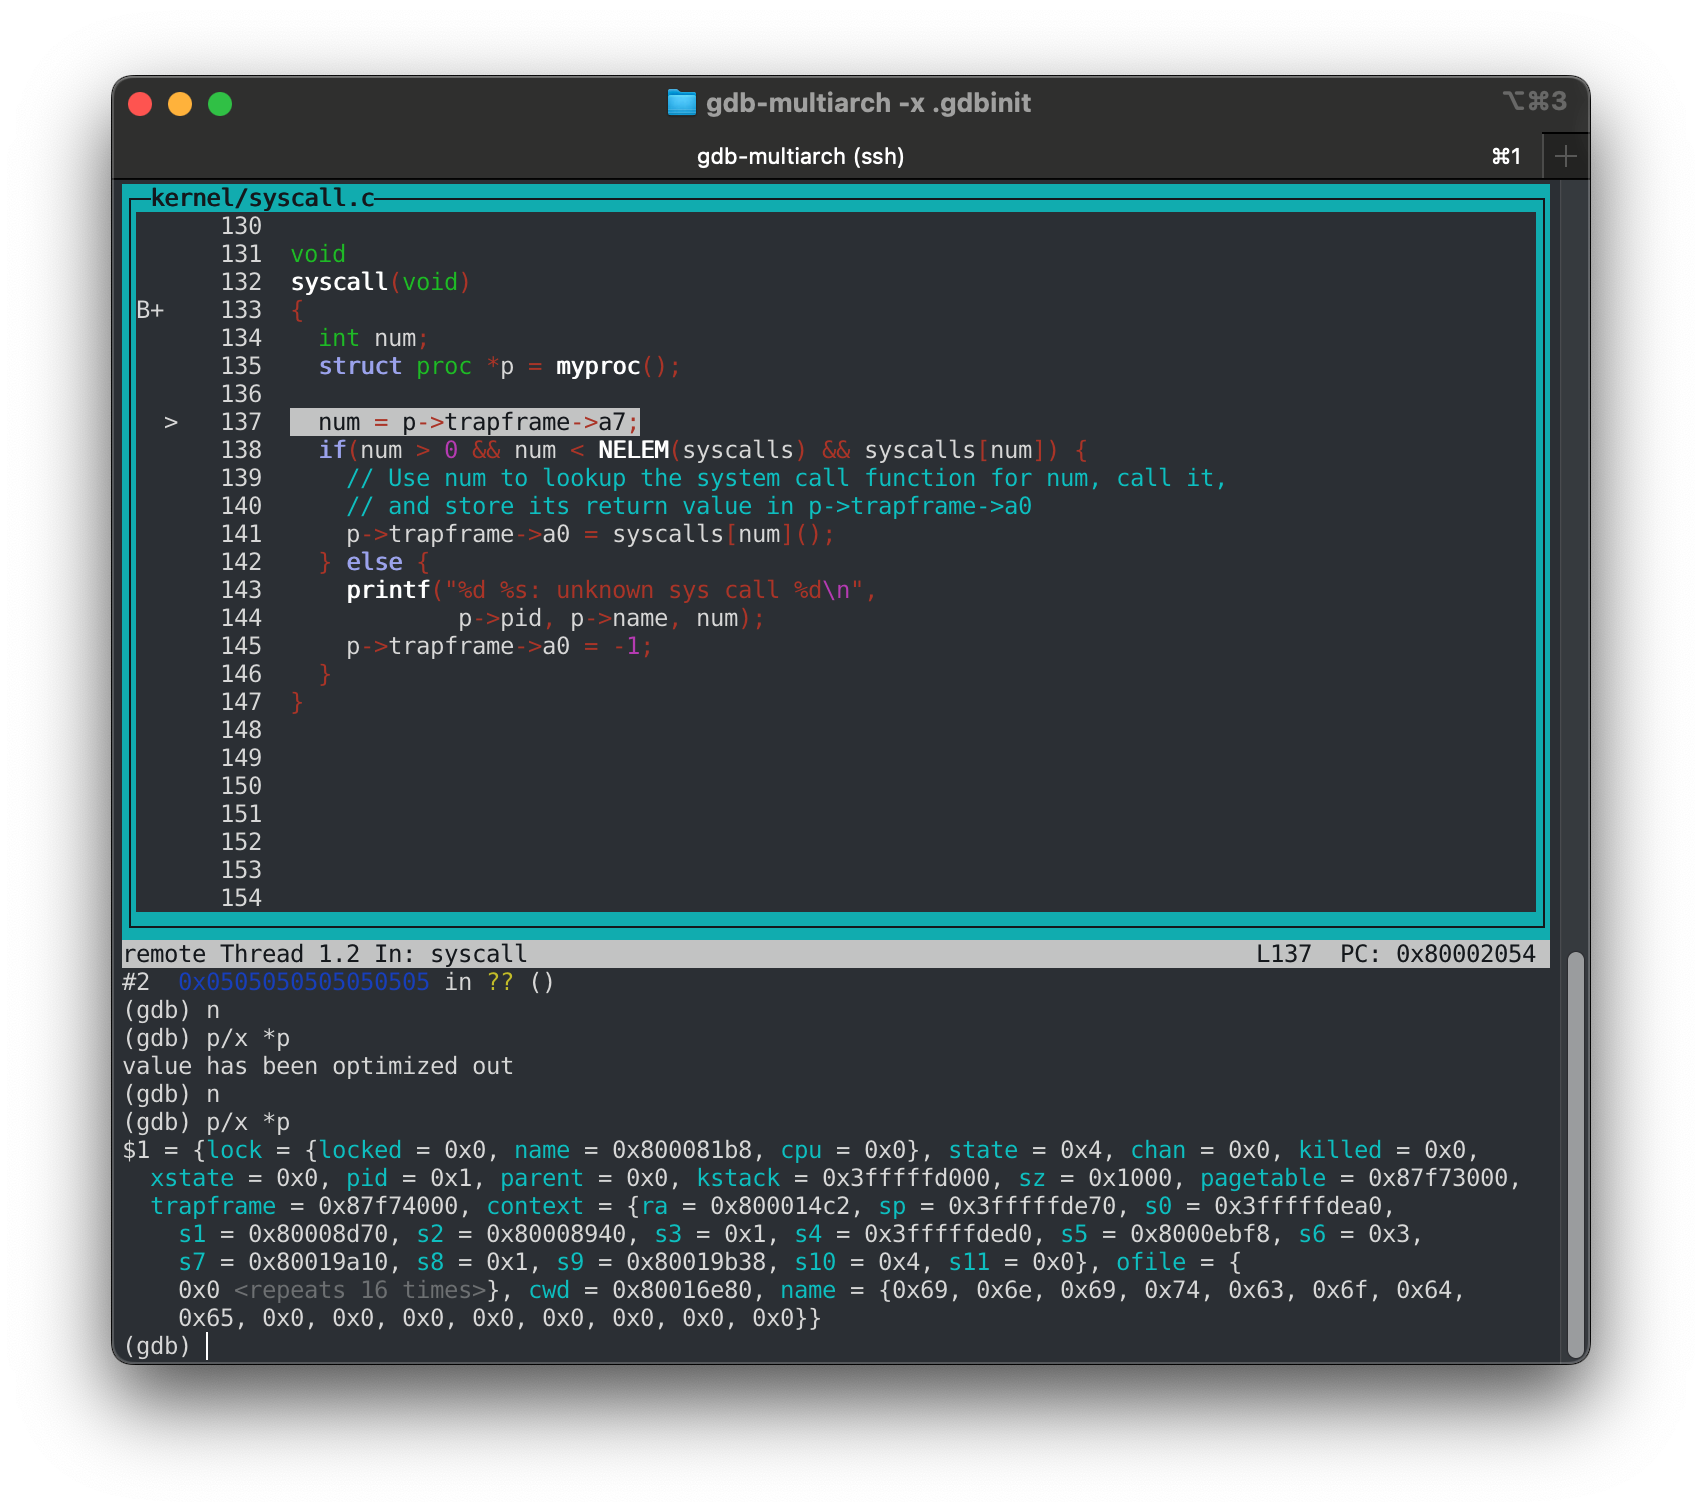Click the green full-screen traffic light
Screen dimensions: 1702x1512
pyautogui.click(x=220, y=103)
